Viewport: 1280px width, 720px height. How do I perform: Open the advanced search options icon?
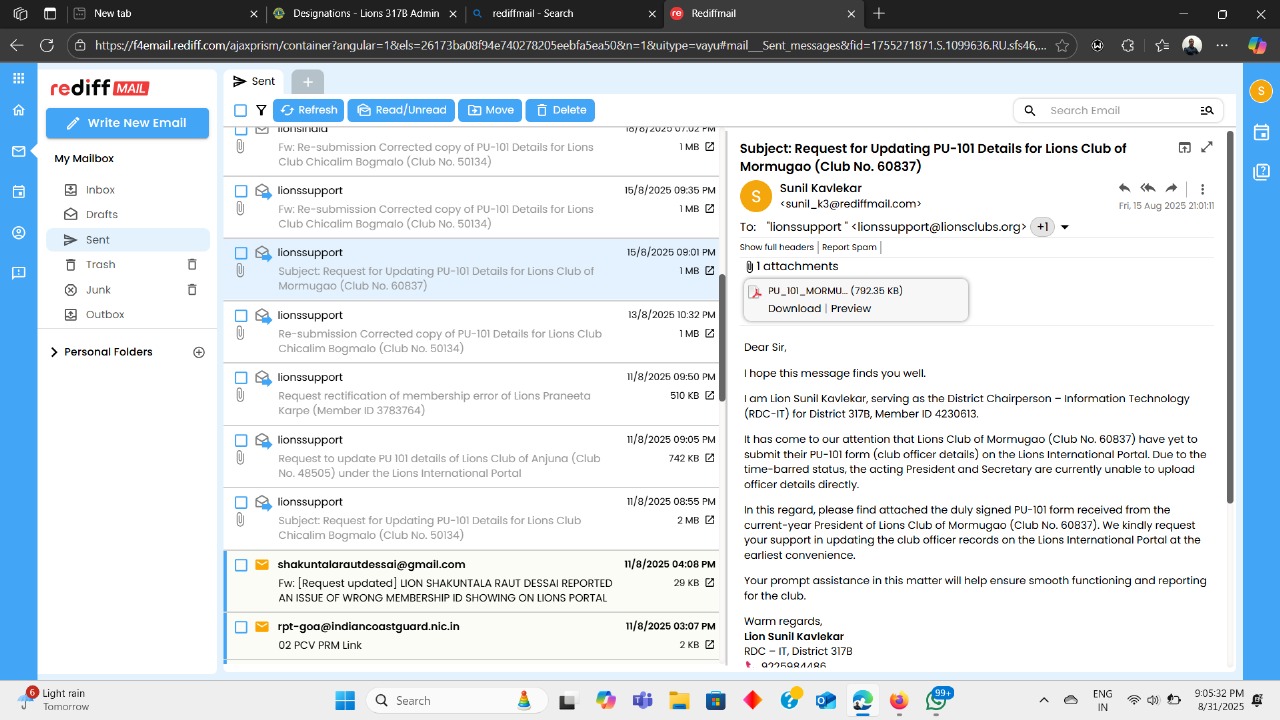coord(1207,110)
